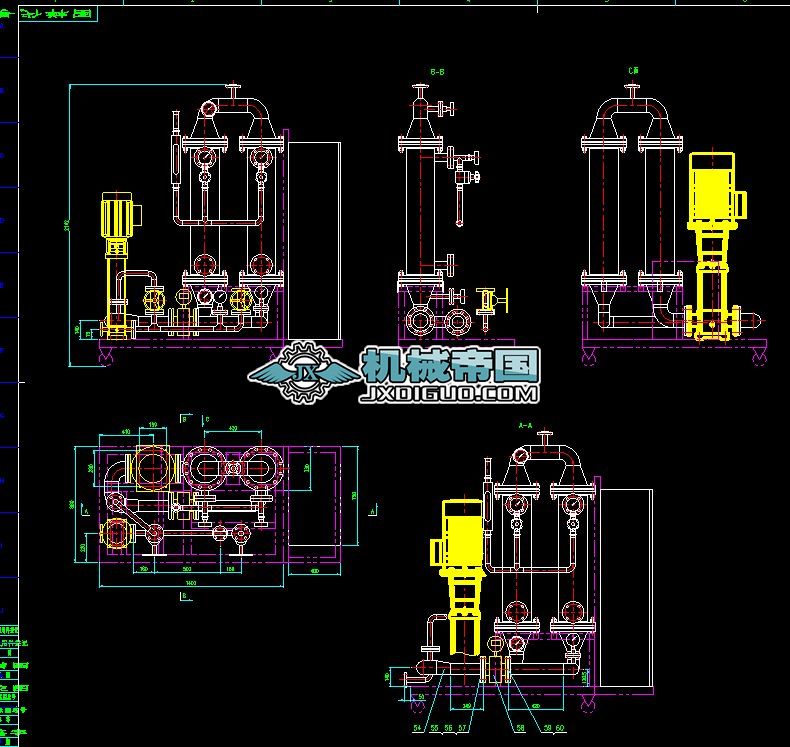Select the 420 dimension above the plan view
790x747 pixels.
233,428
